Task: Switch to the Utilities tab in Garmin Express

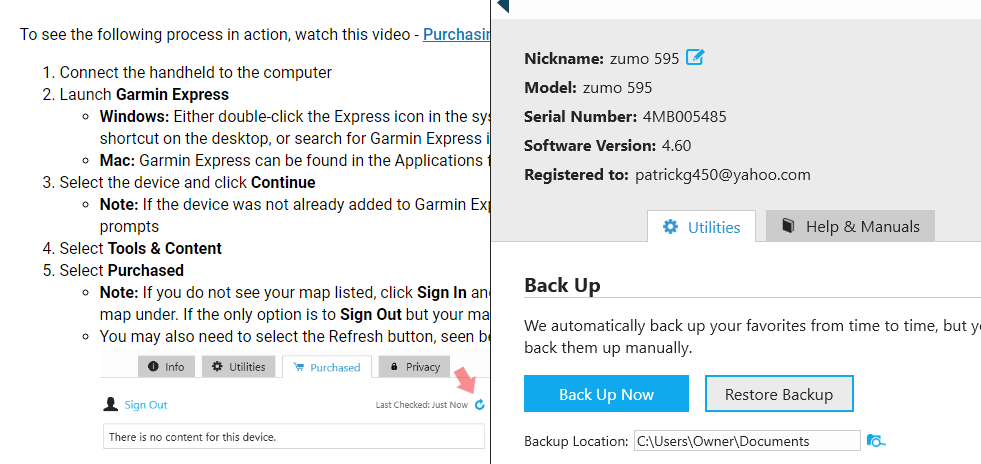Action: (701, 226)
